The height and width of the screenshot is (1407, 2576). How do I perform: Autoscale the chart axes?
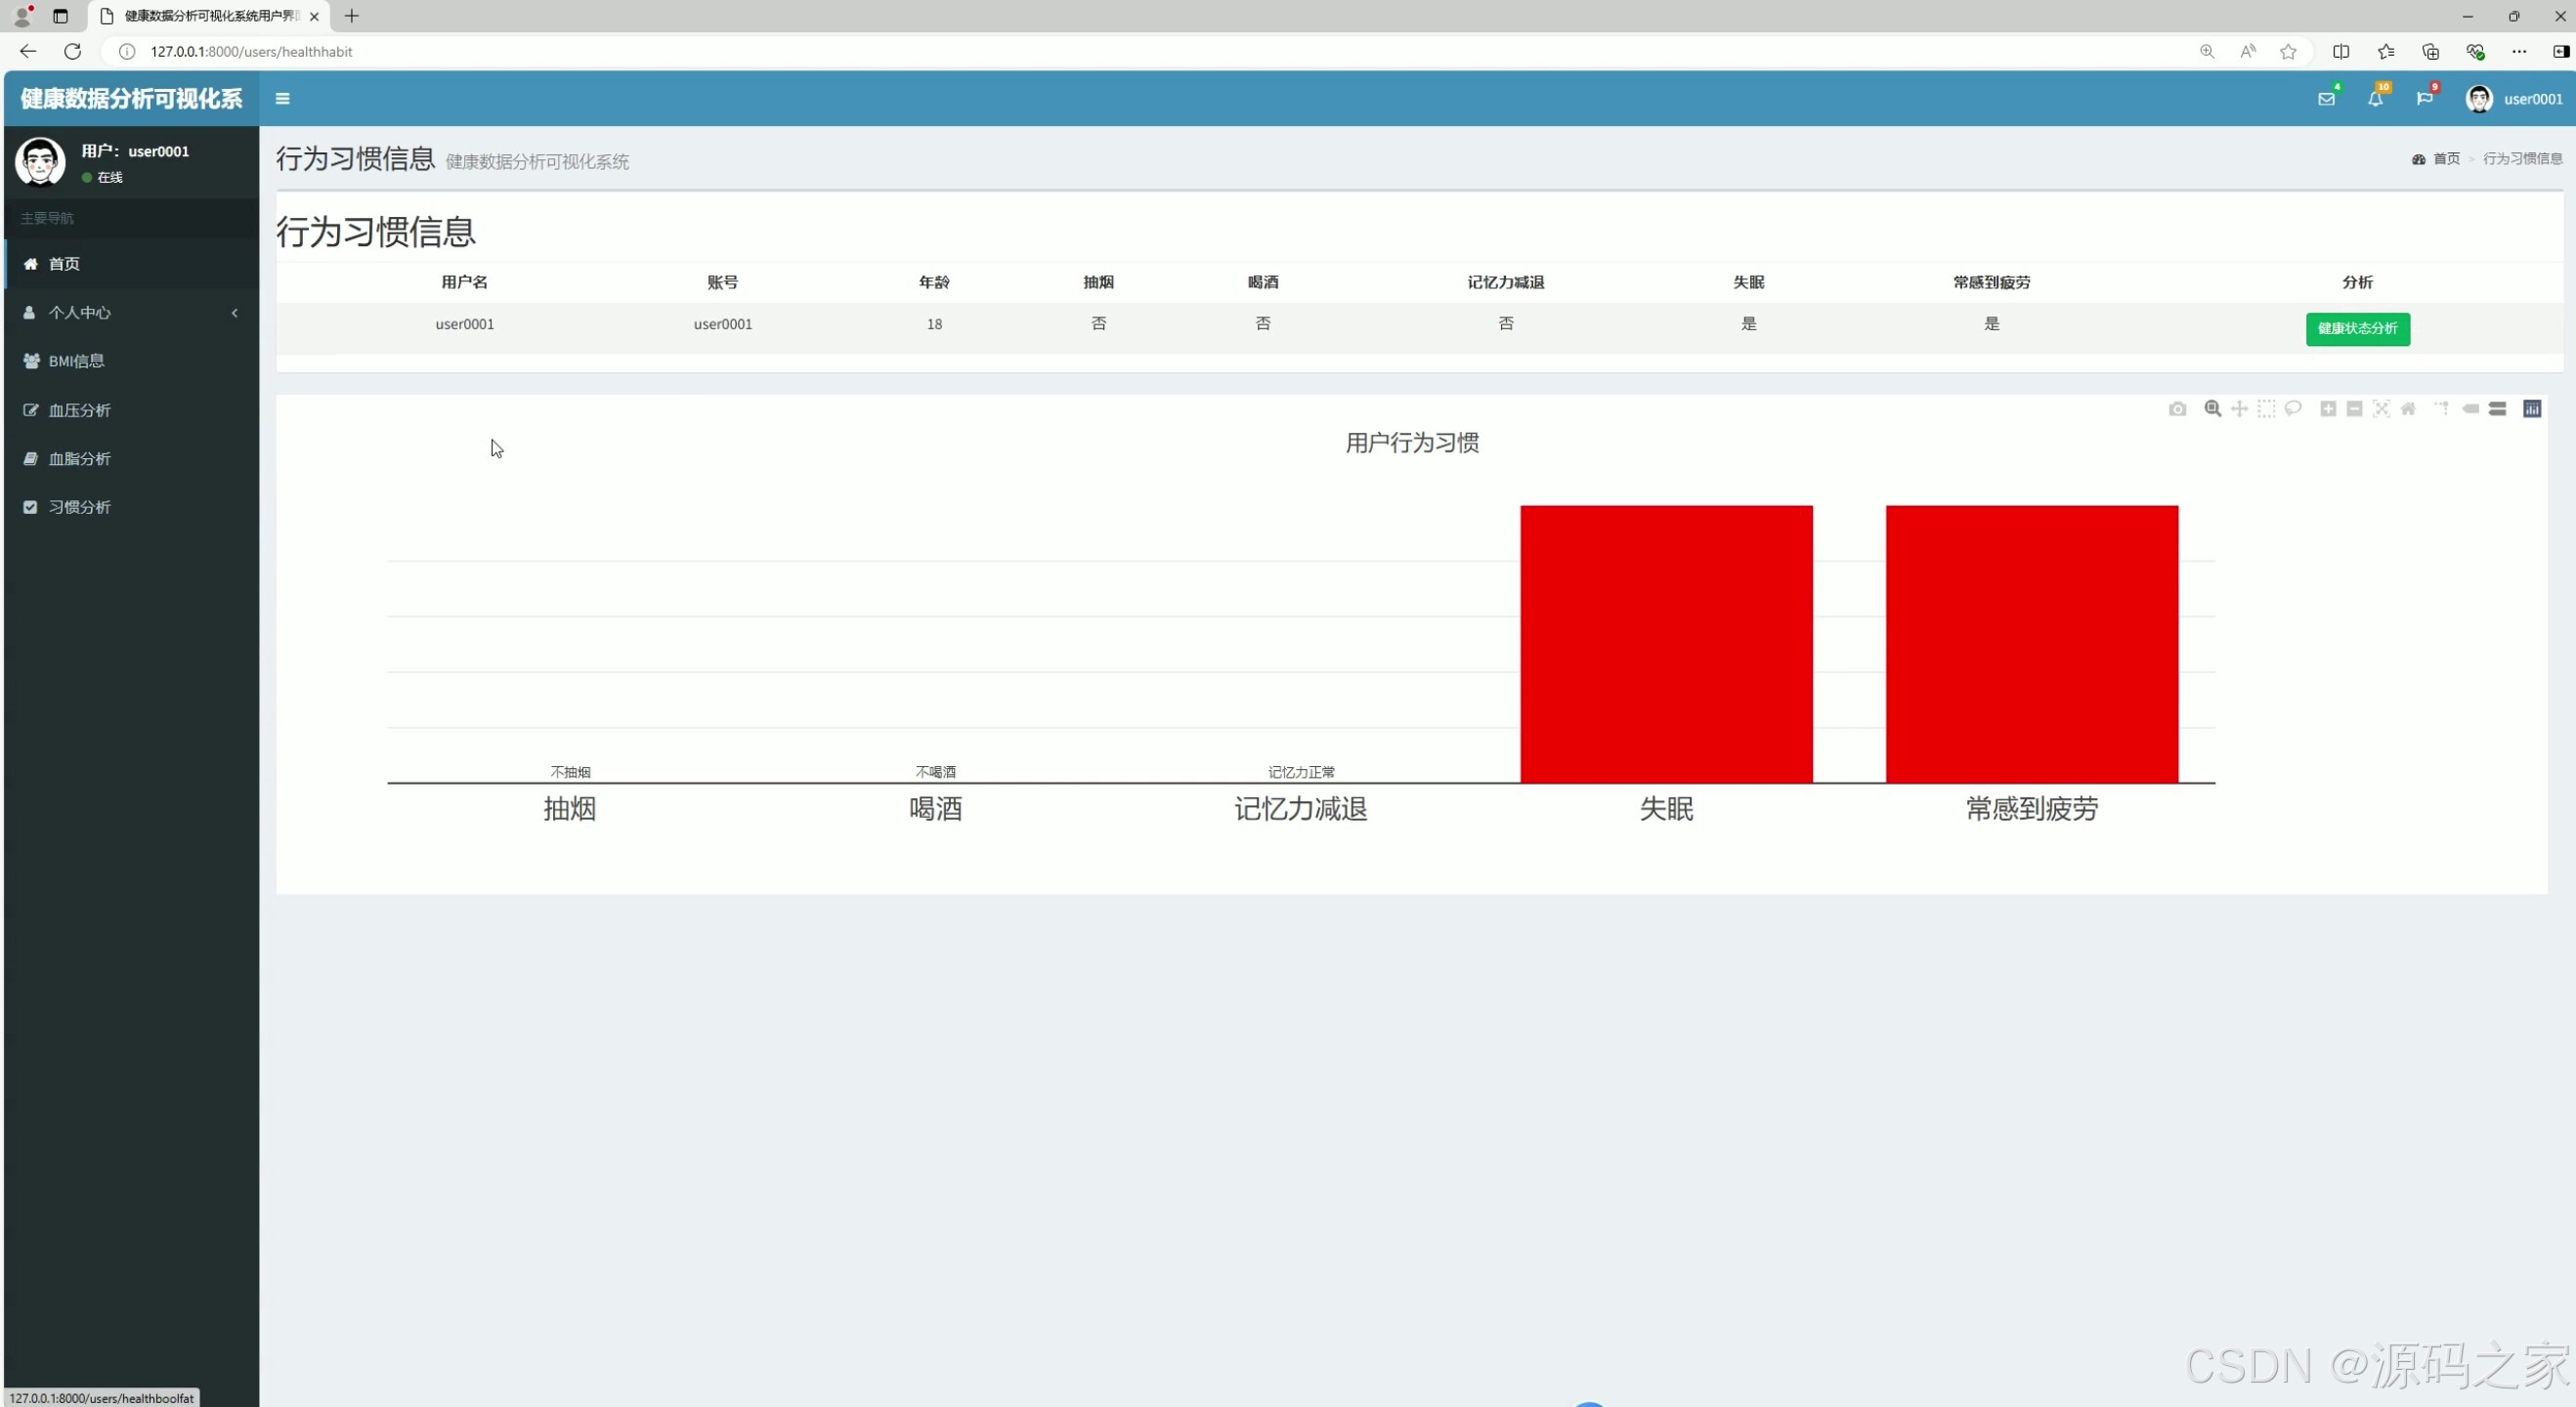(2381, 409)
